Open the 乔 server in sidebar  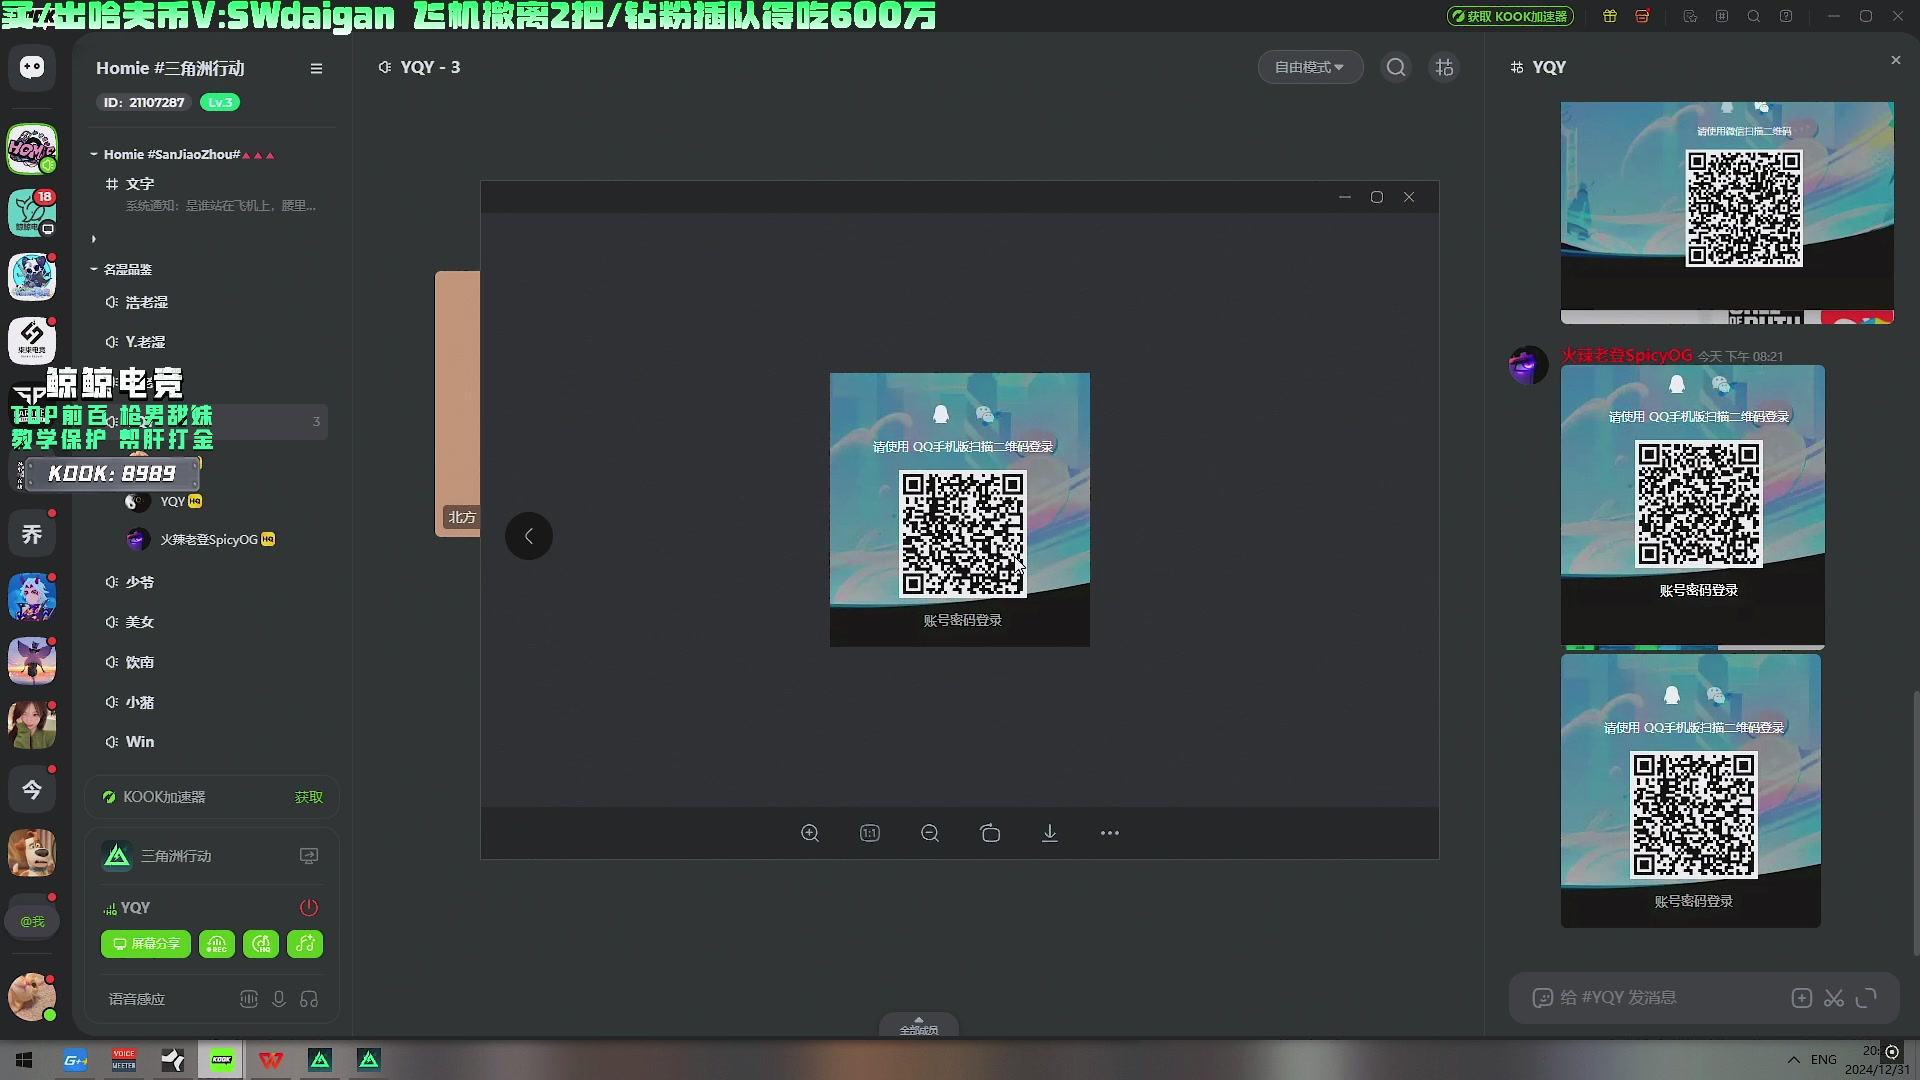(32, 534)
